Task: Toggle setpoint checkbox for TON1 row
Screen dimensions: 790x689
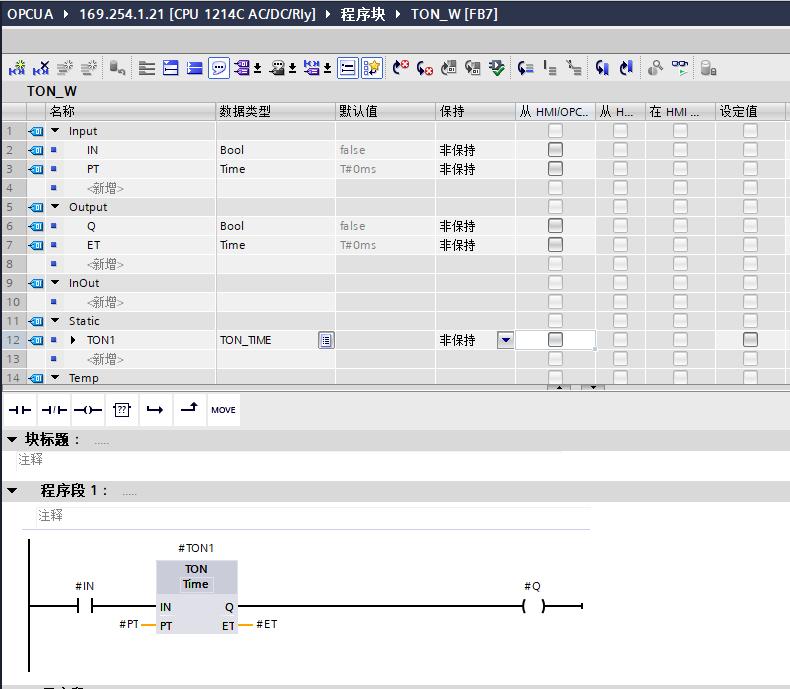Action: 750,340
